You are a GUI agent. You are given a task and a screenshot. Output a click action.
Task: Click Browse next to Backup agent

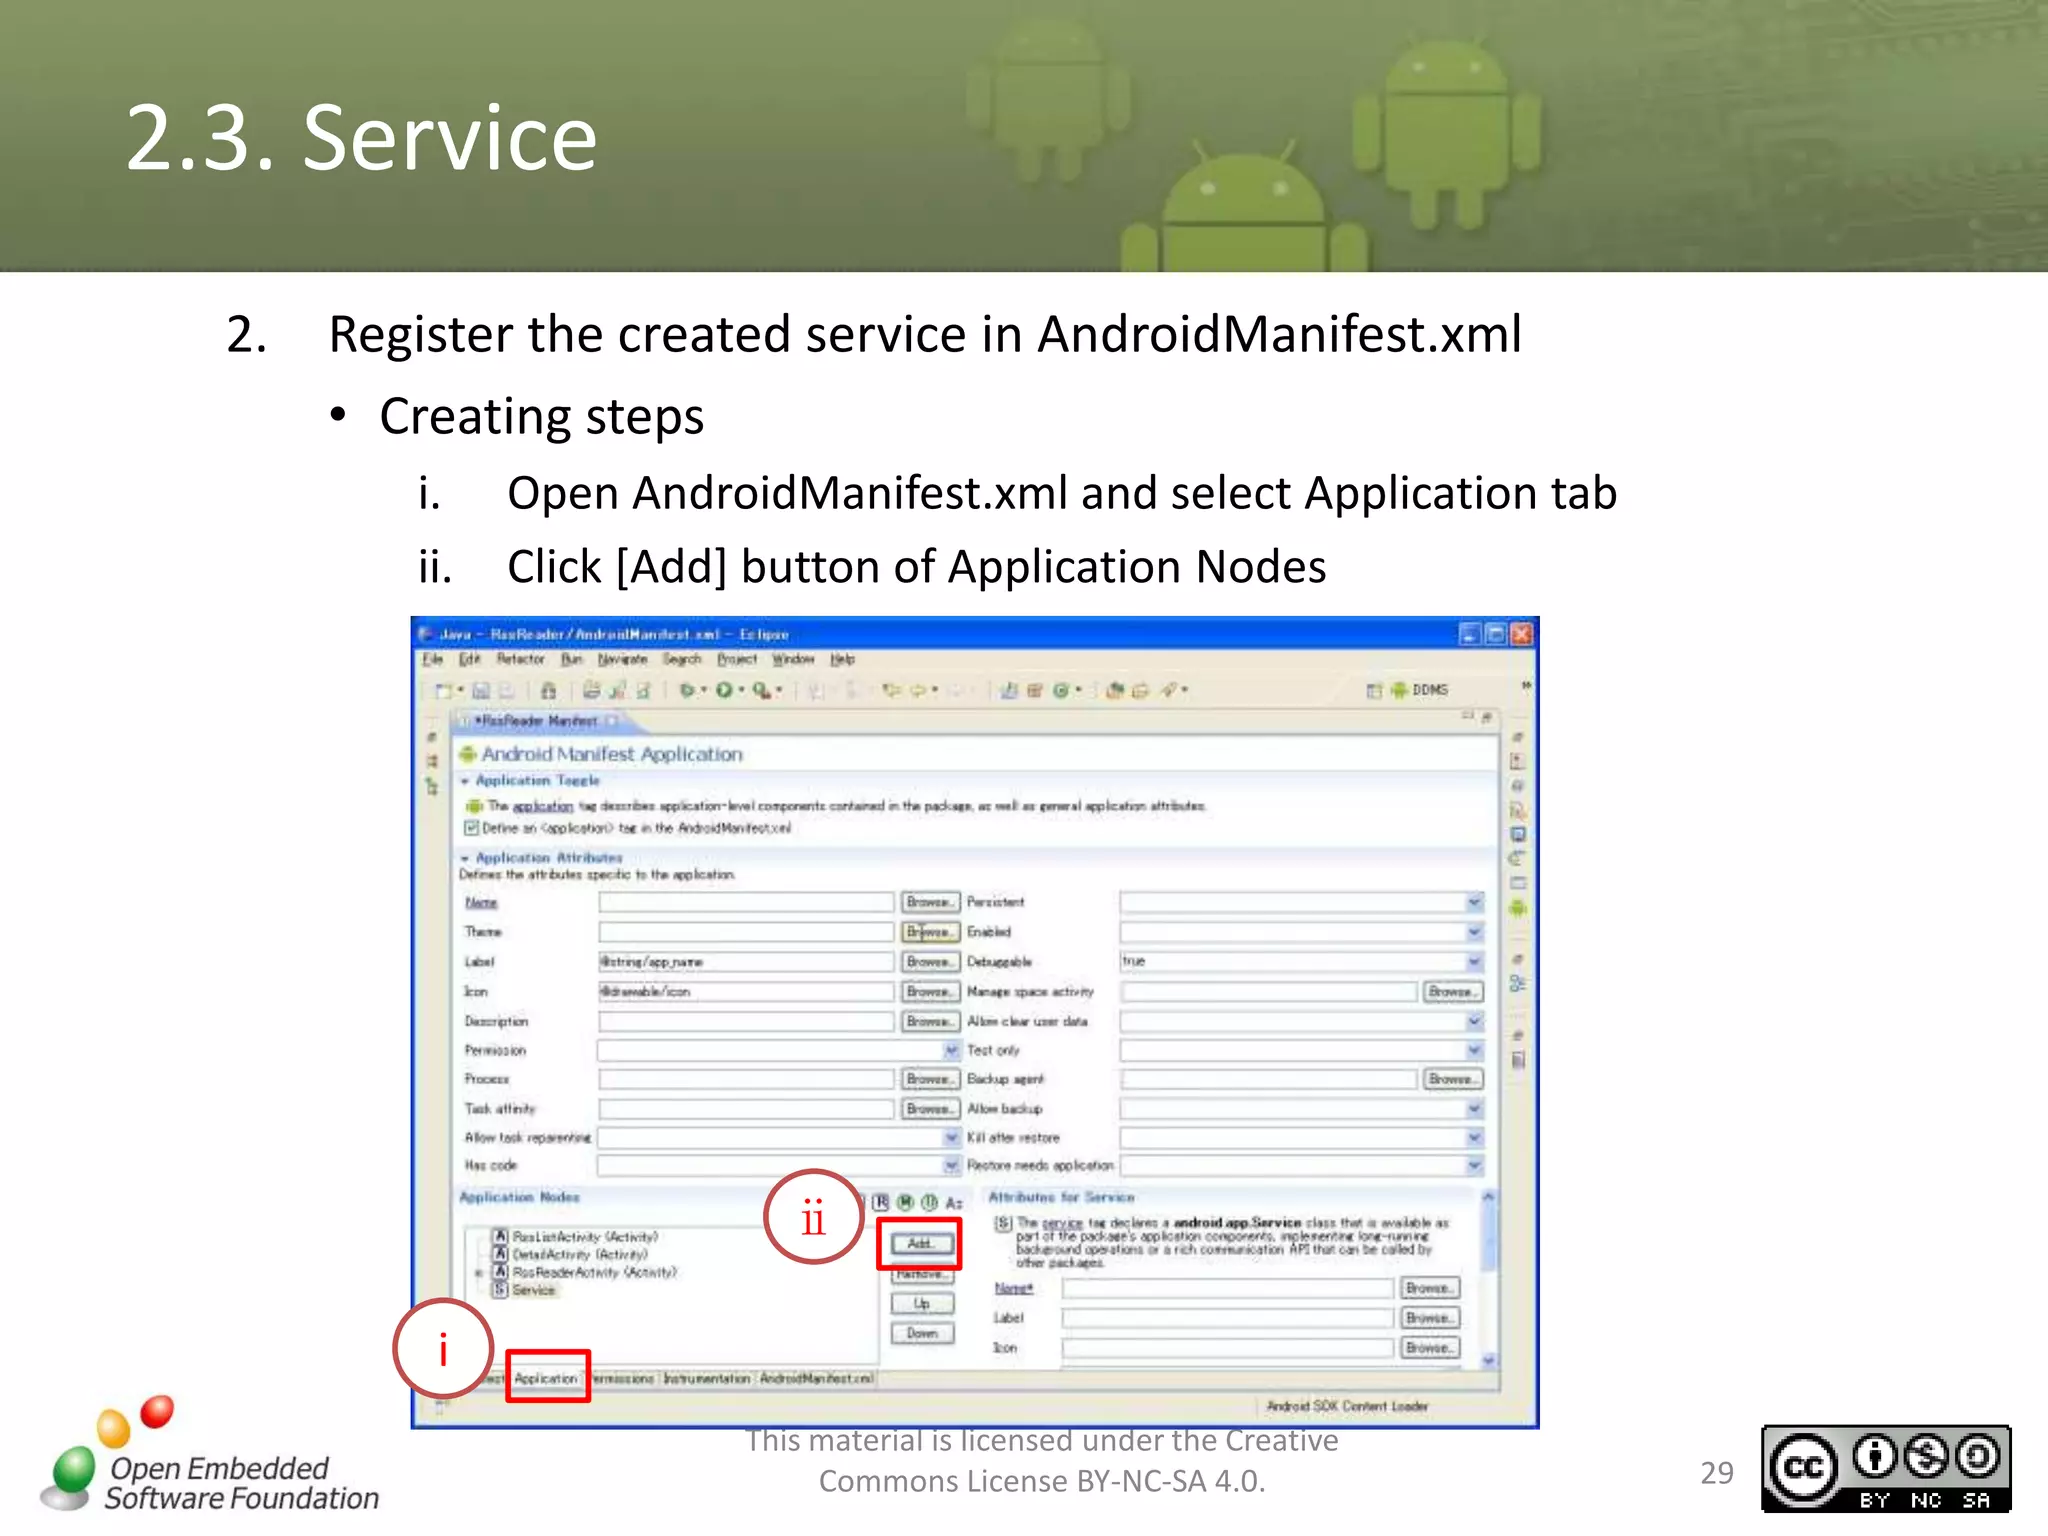[x=1452, y=1079]
